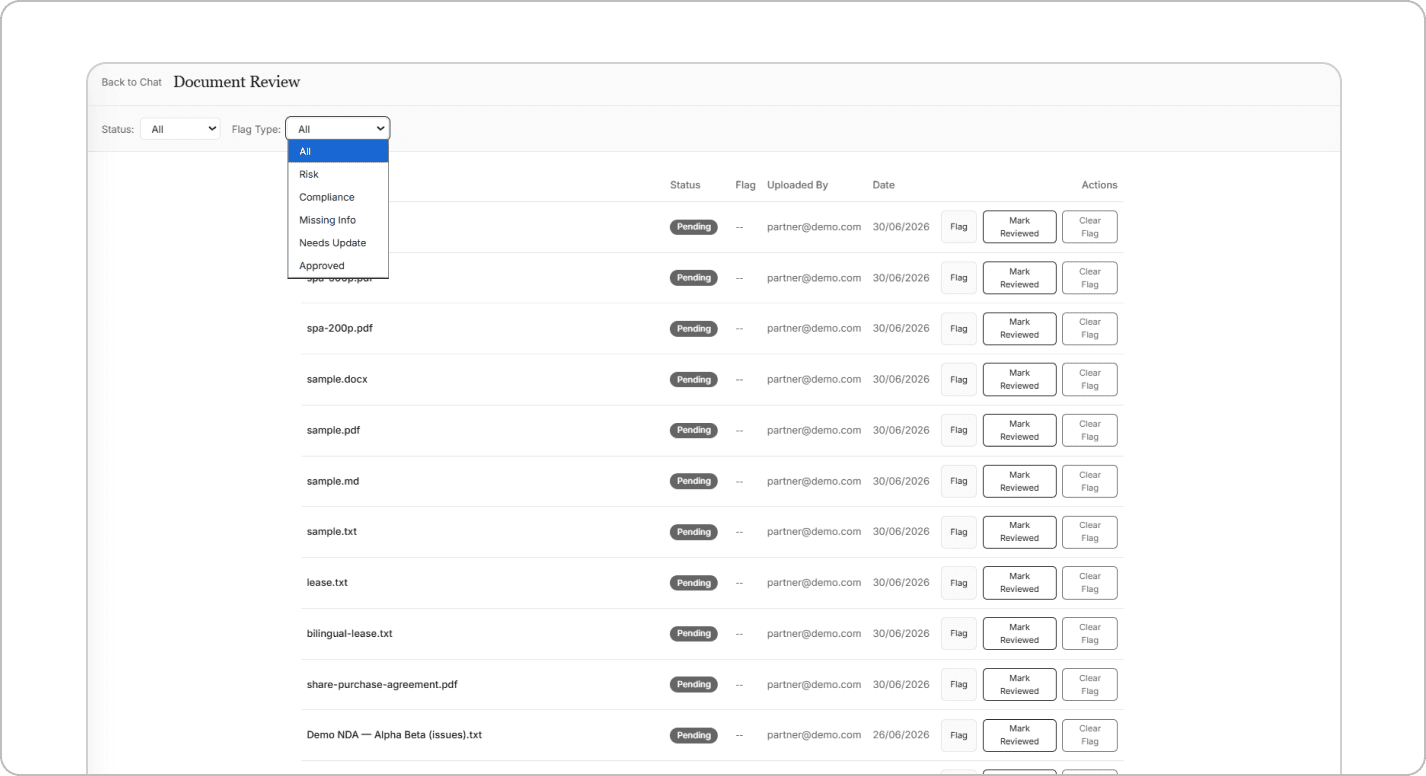
Task: Flag the spa-200p.pdf document
Action: 959,329
